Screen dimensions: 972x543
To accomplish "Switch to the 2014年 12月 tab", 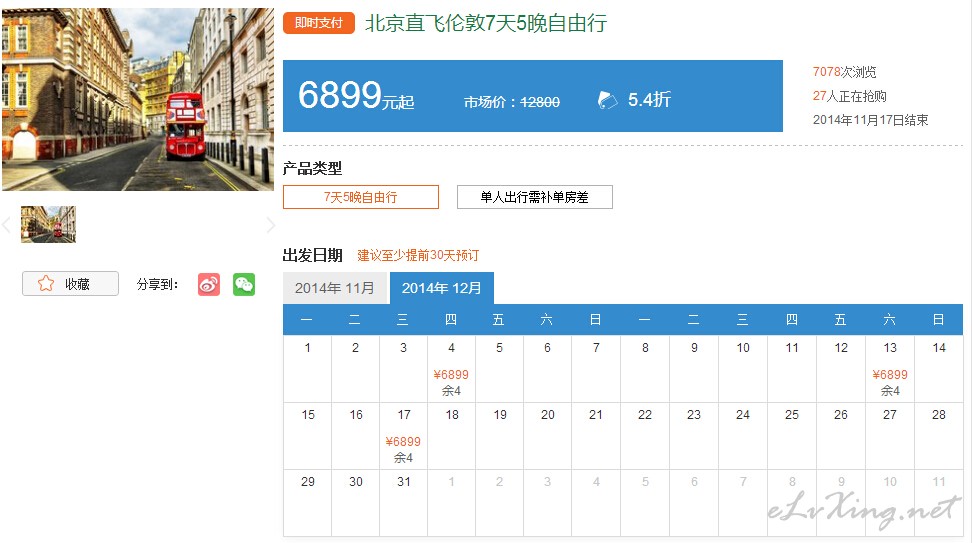I will click(441, 288).
